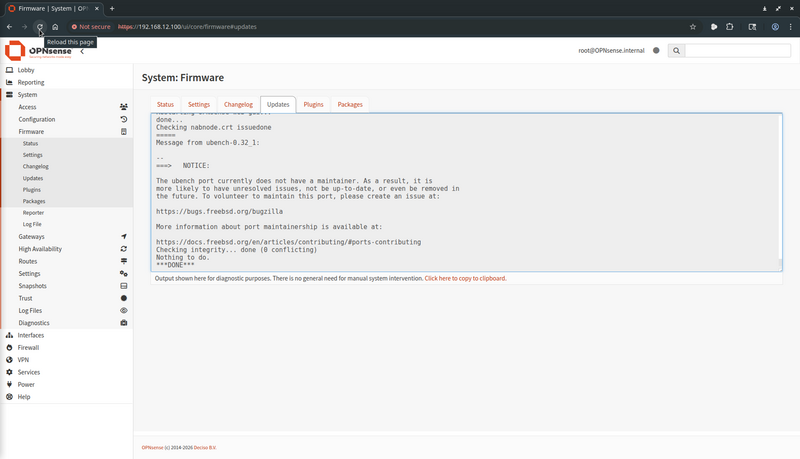Screen dimensions: 800x459
Task: Click the Snapshots icon
Action: 123,286
